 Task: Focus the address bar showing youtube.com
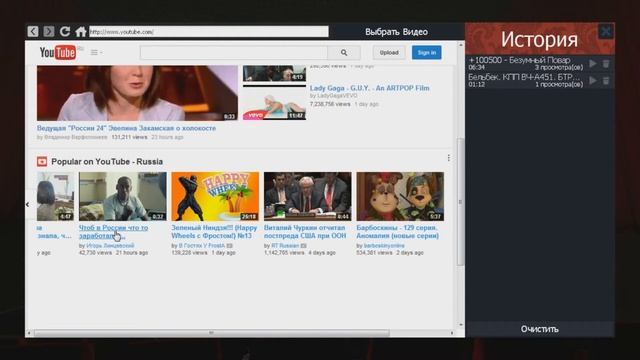(209, 32)
